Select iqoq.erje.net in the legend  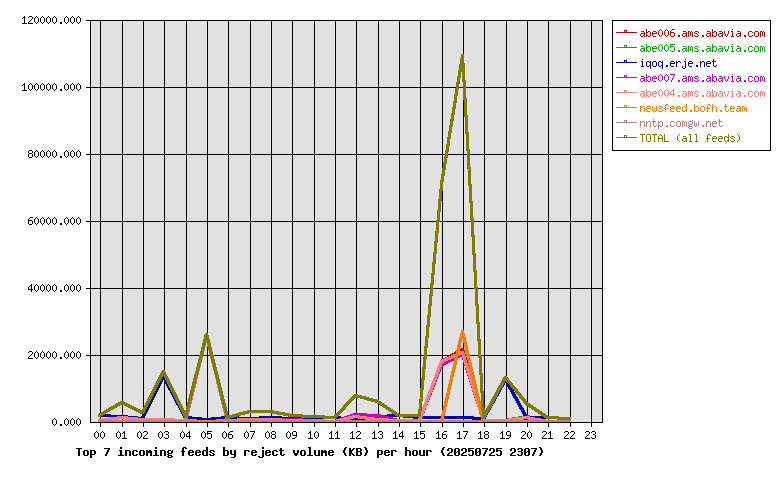click(x=667, y=63)
